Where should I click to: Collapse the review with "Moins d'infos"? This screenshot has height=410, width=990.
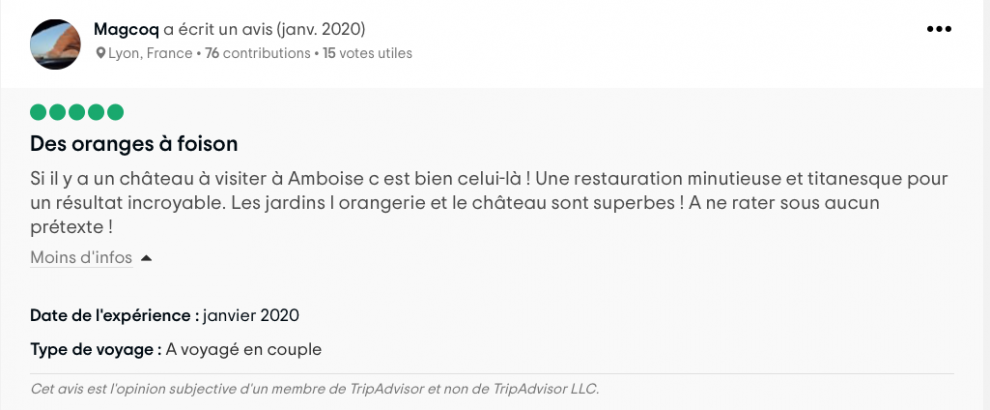point(81,258)
